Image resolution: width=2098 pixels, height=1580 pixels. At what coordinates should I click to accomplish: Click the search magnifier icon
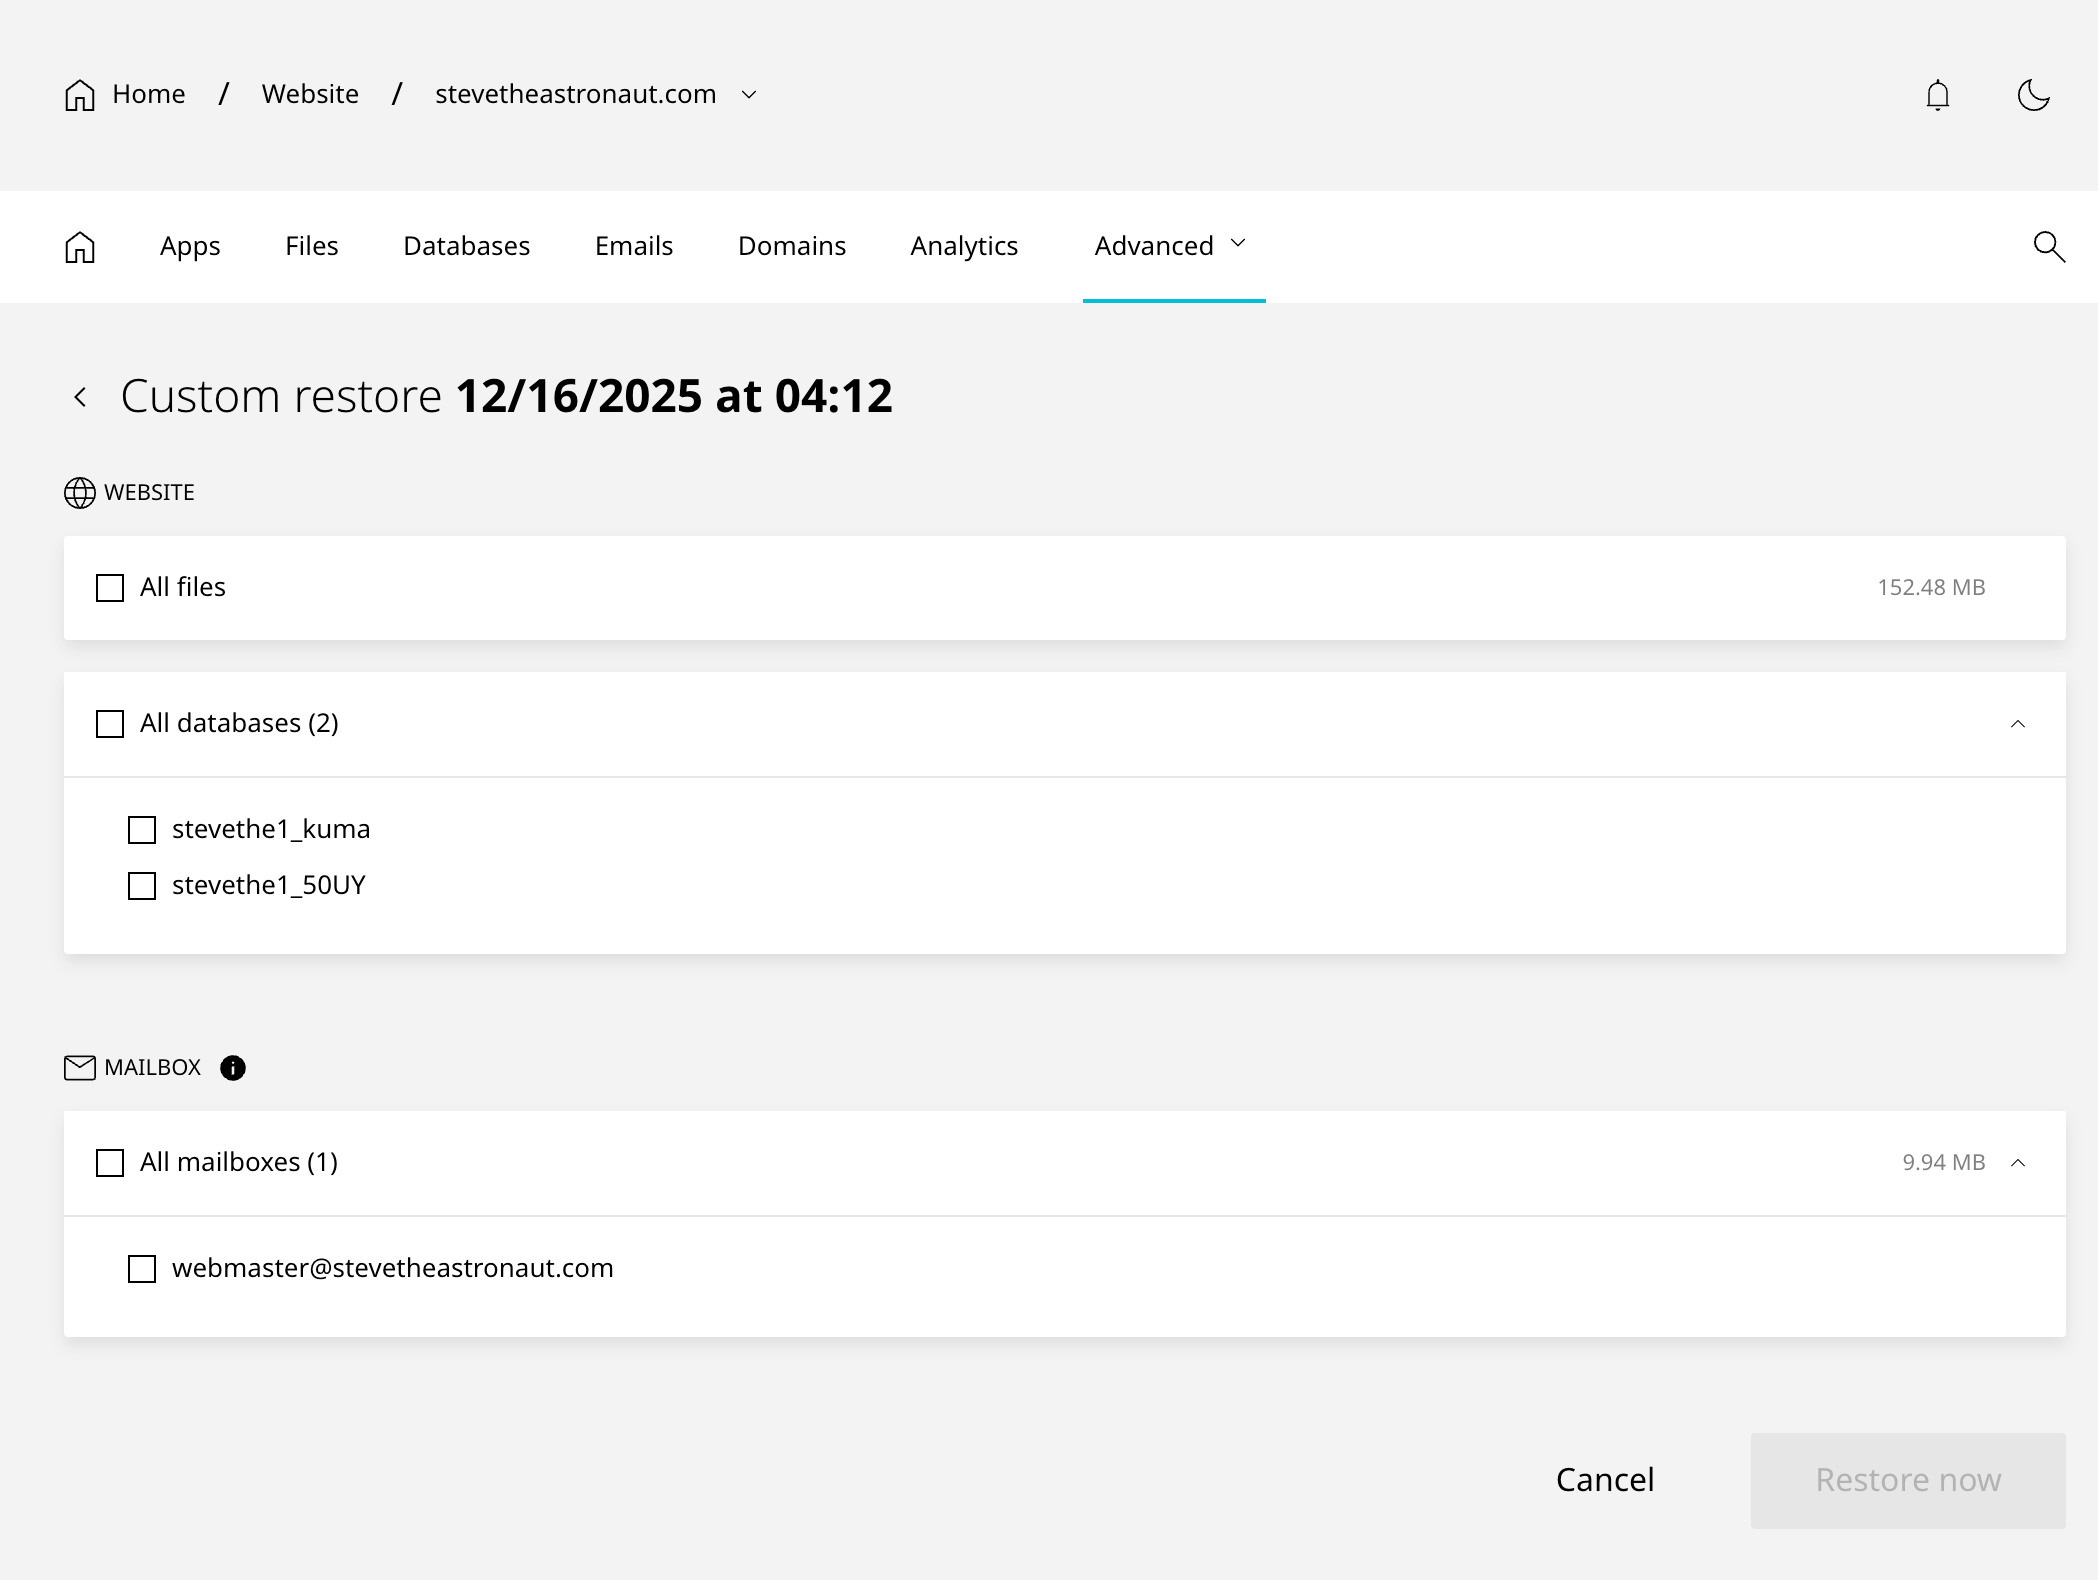(2049, 246)
